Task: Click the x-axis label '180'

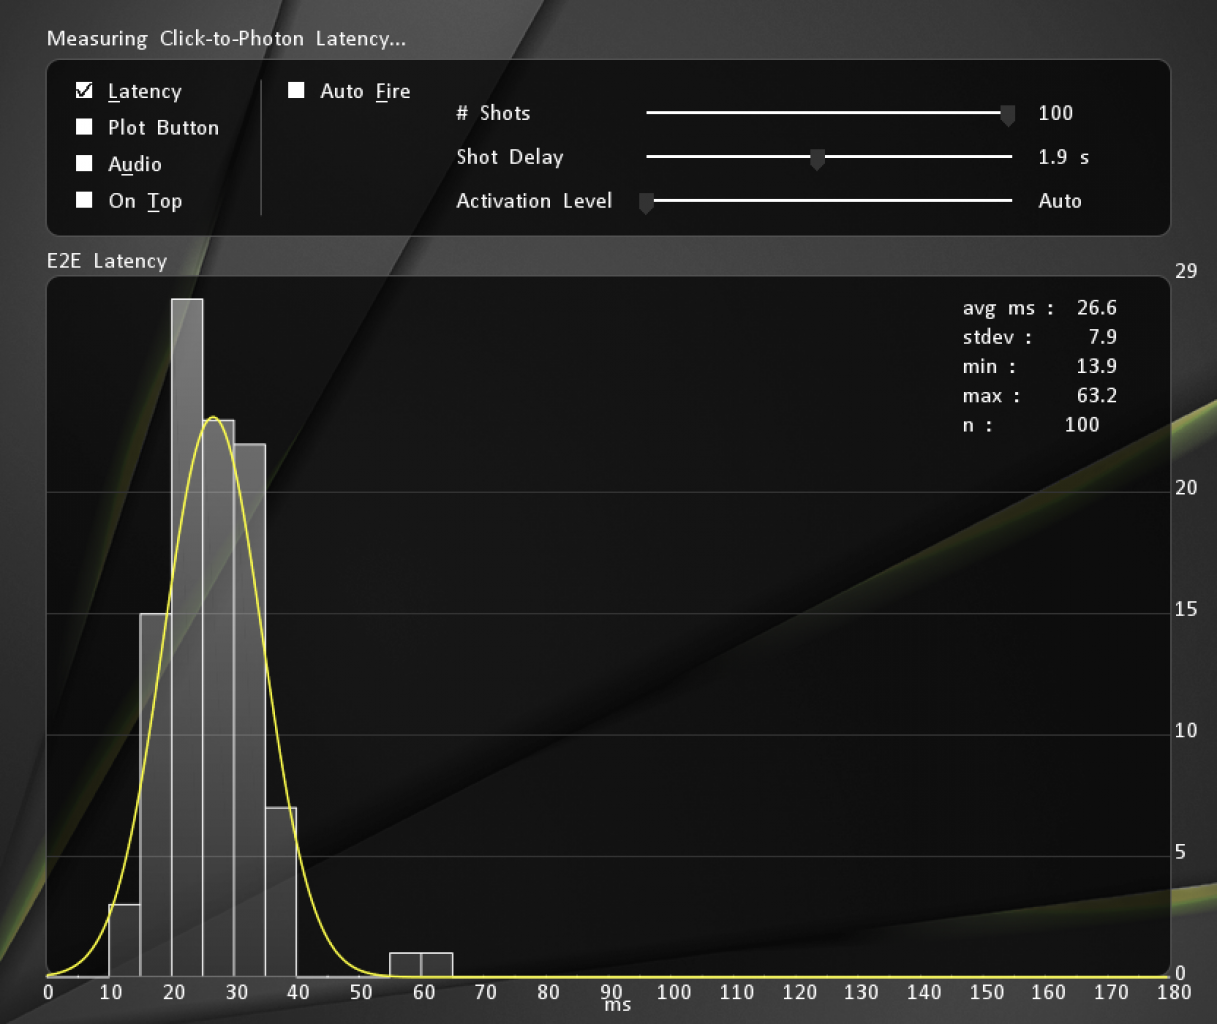Action: 1174,992
